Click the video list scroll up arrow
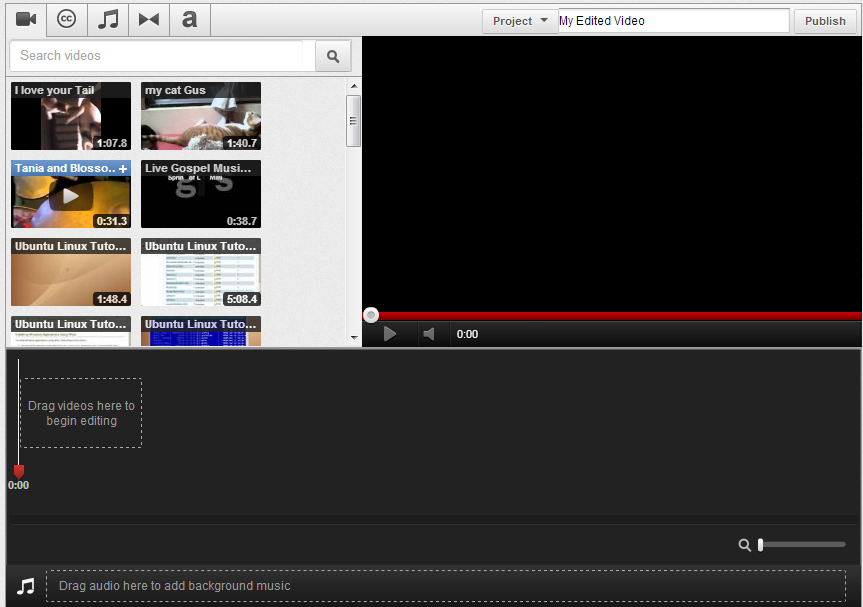This screenshot has height=607, width=863. click(353, 87)
